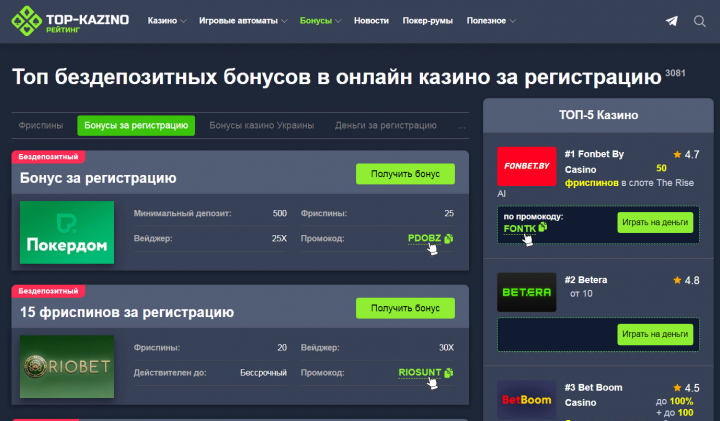The width and height of the screenshot is (720, 421).
Task: Click the Минимальный депозит: label
Action: click(183, 213)
